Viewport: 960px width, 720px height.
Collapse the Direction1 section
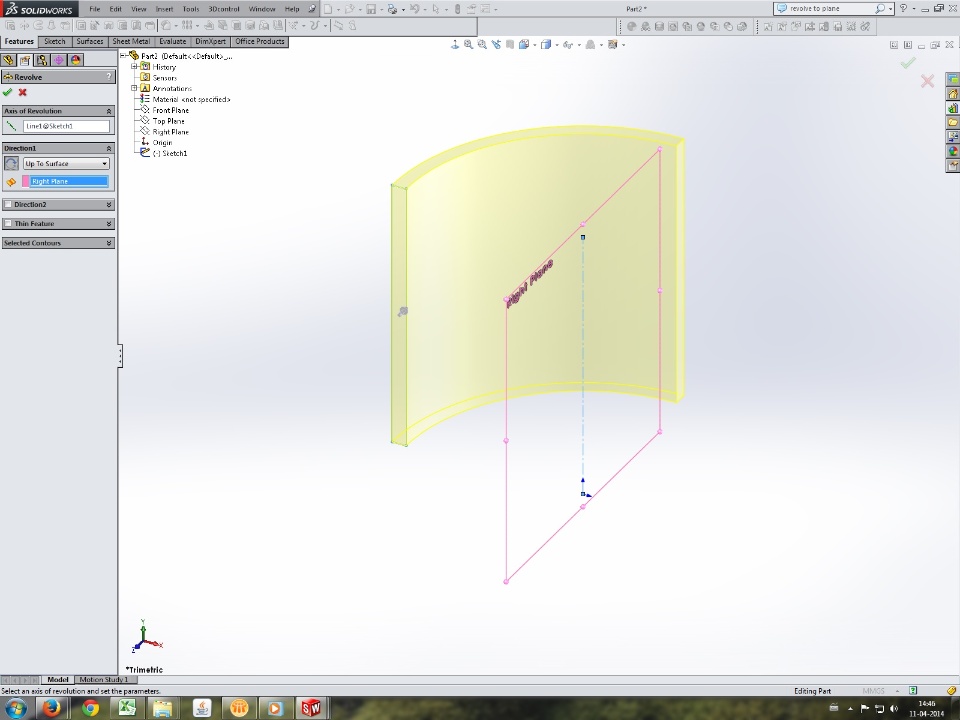(109, 148)
